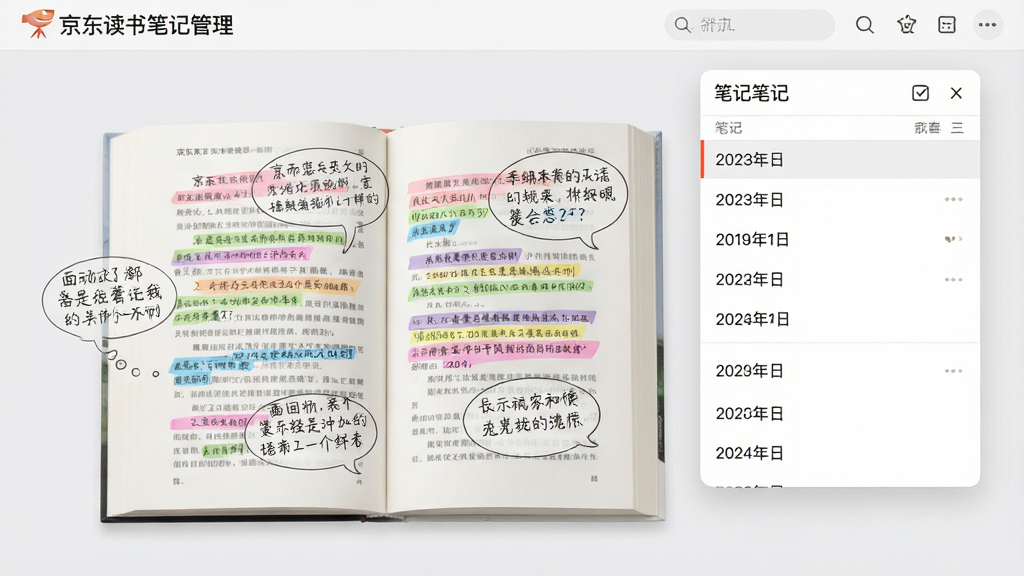Open the favorites star icon

point(906,25)
